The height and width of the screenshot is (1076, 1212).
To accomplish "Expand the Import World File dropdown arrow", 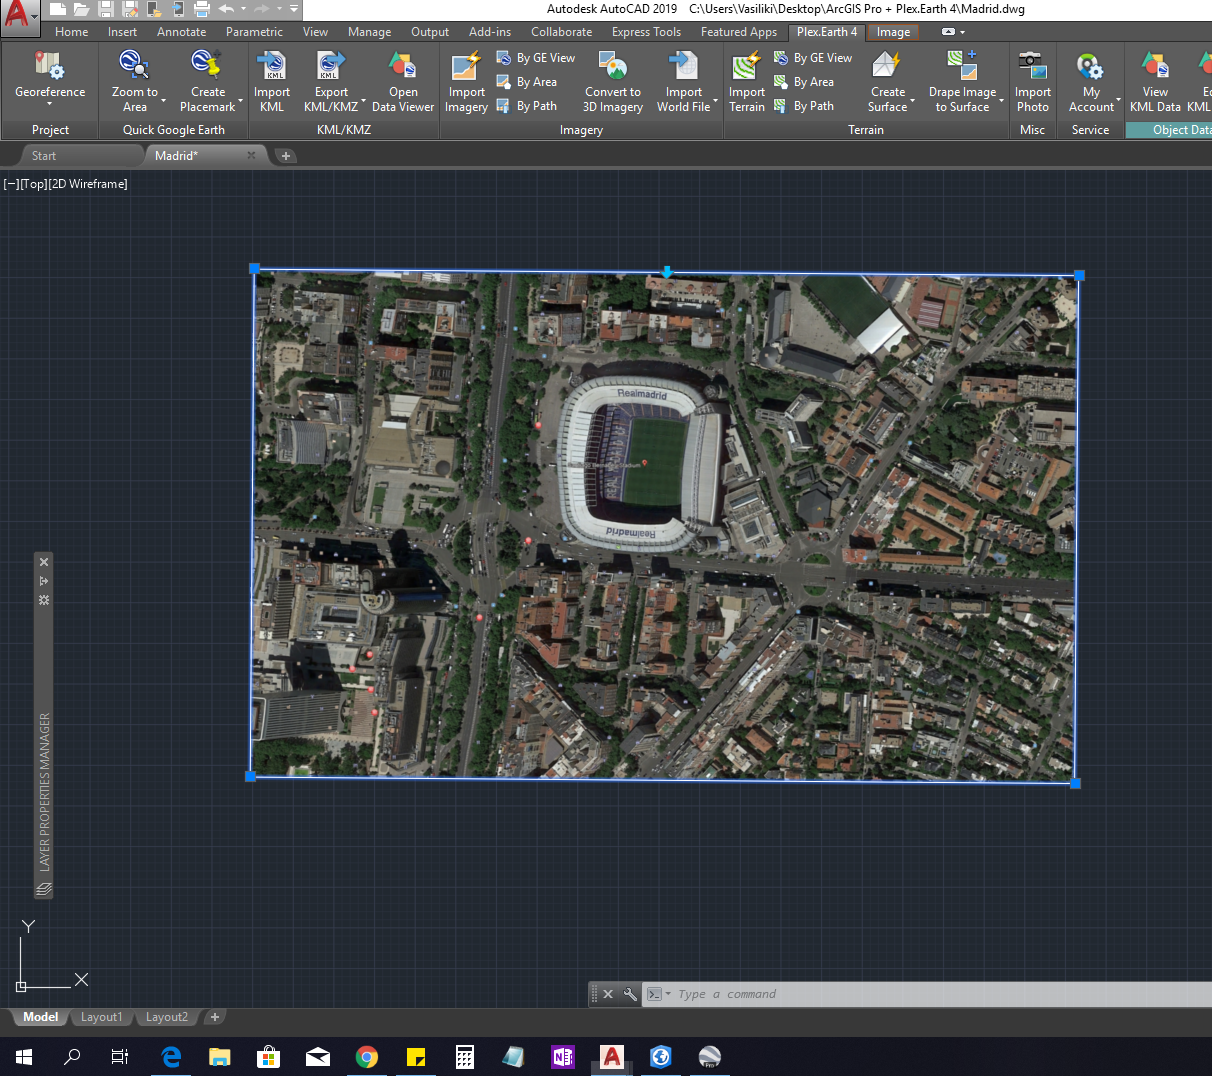I will [x=716, y=100].
